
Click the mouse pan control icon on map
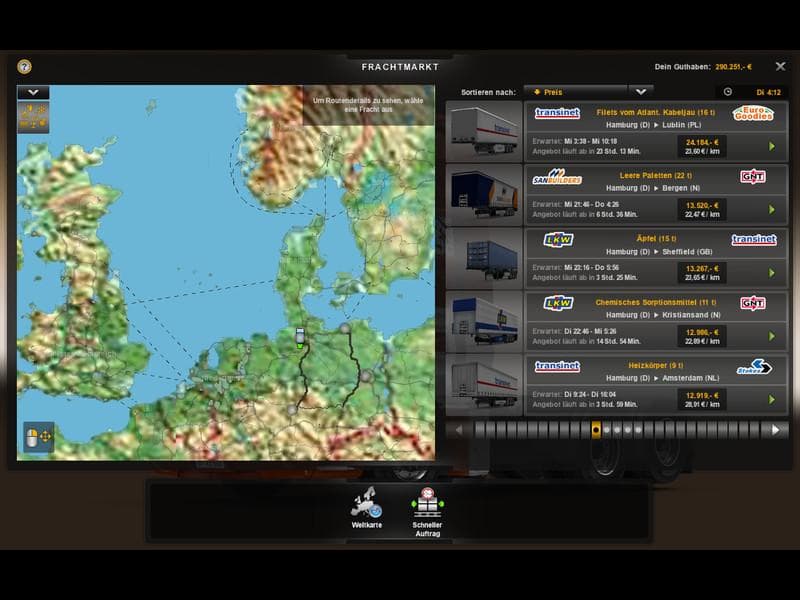38,437
